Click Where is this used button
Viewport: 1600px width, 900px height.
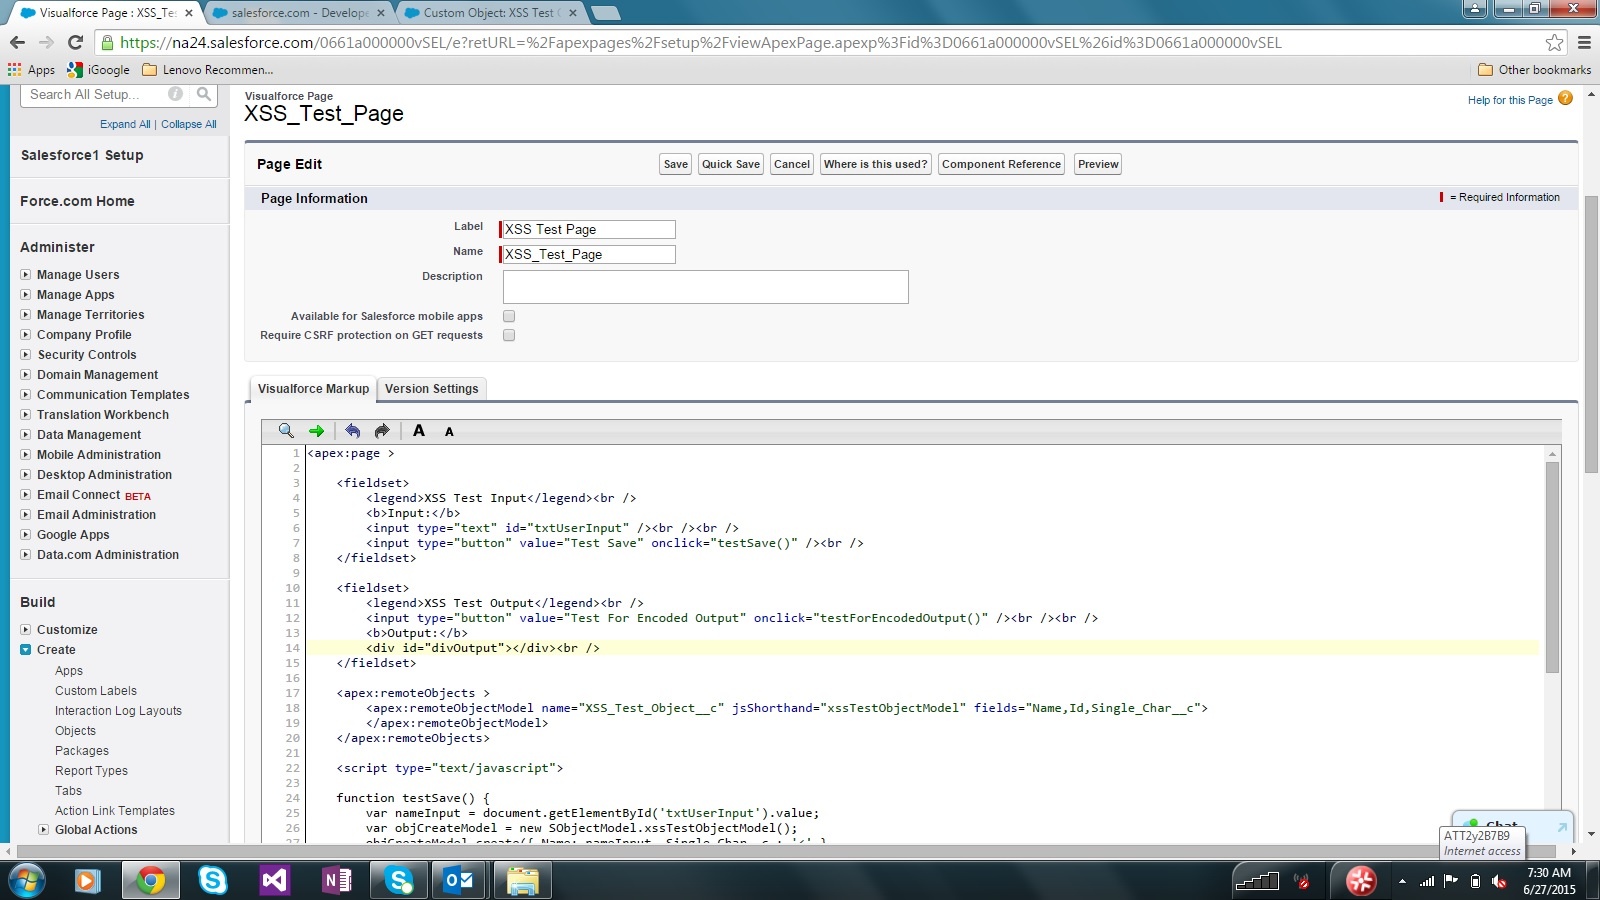tap(876, 164)
